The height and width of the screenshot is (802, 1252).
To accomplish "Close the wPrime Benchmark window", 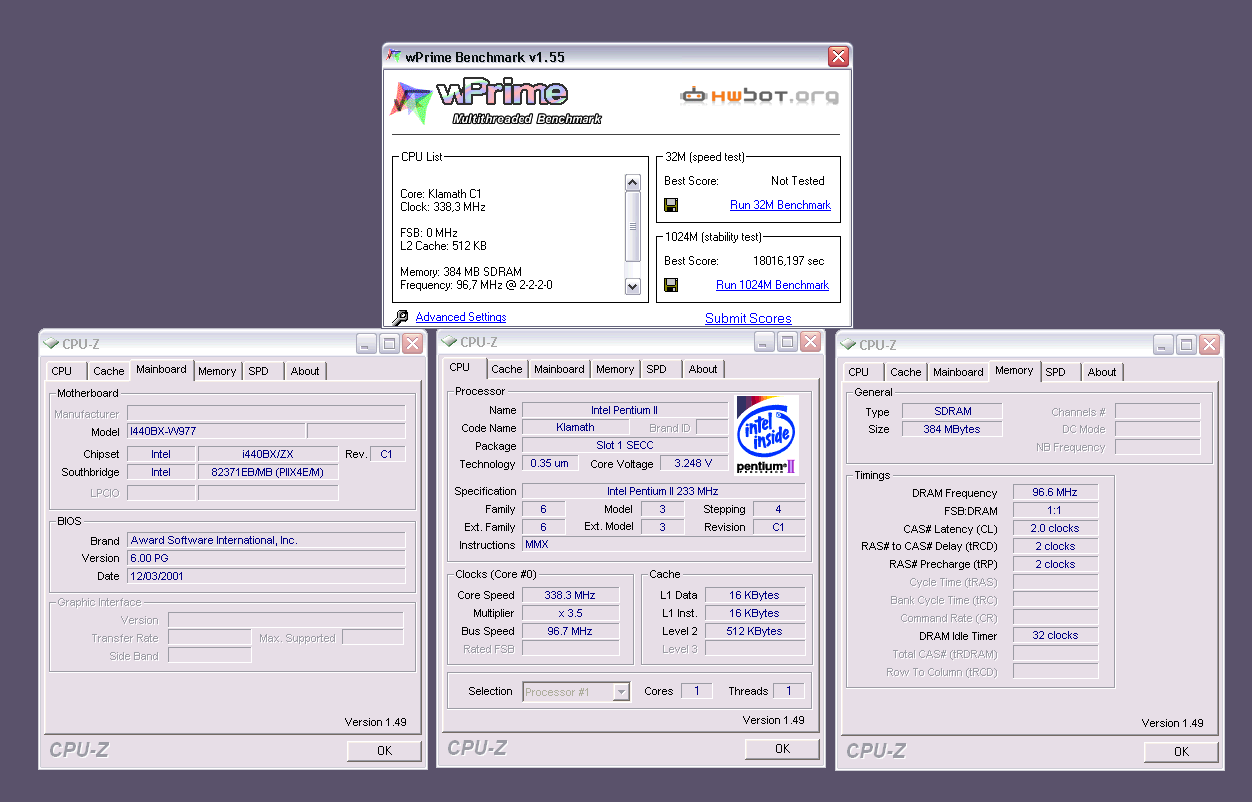I will pos(838,57).
